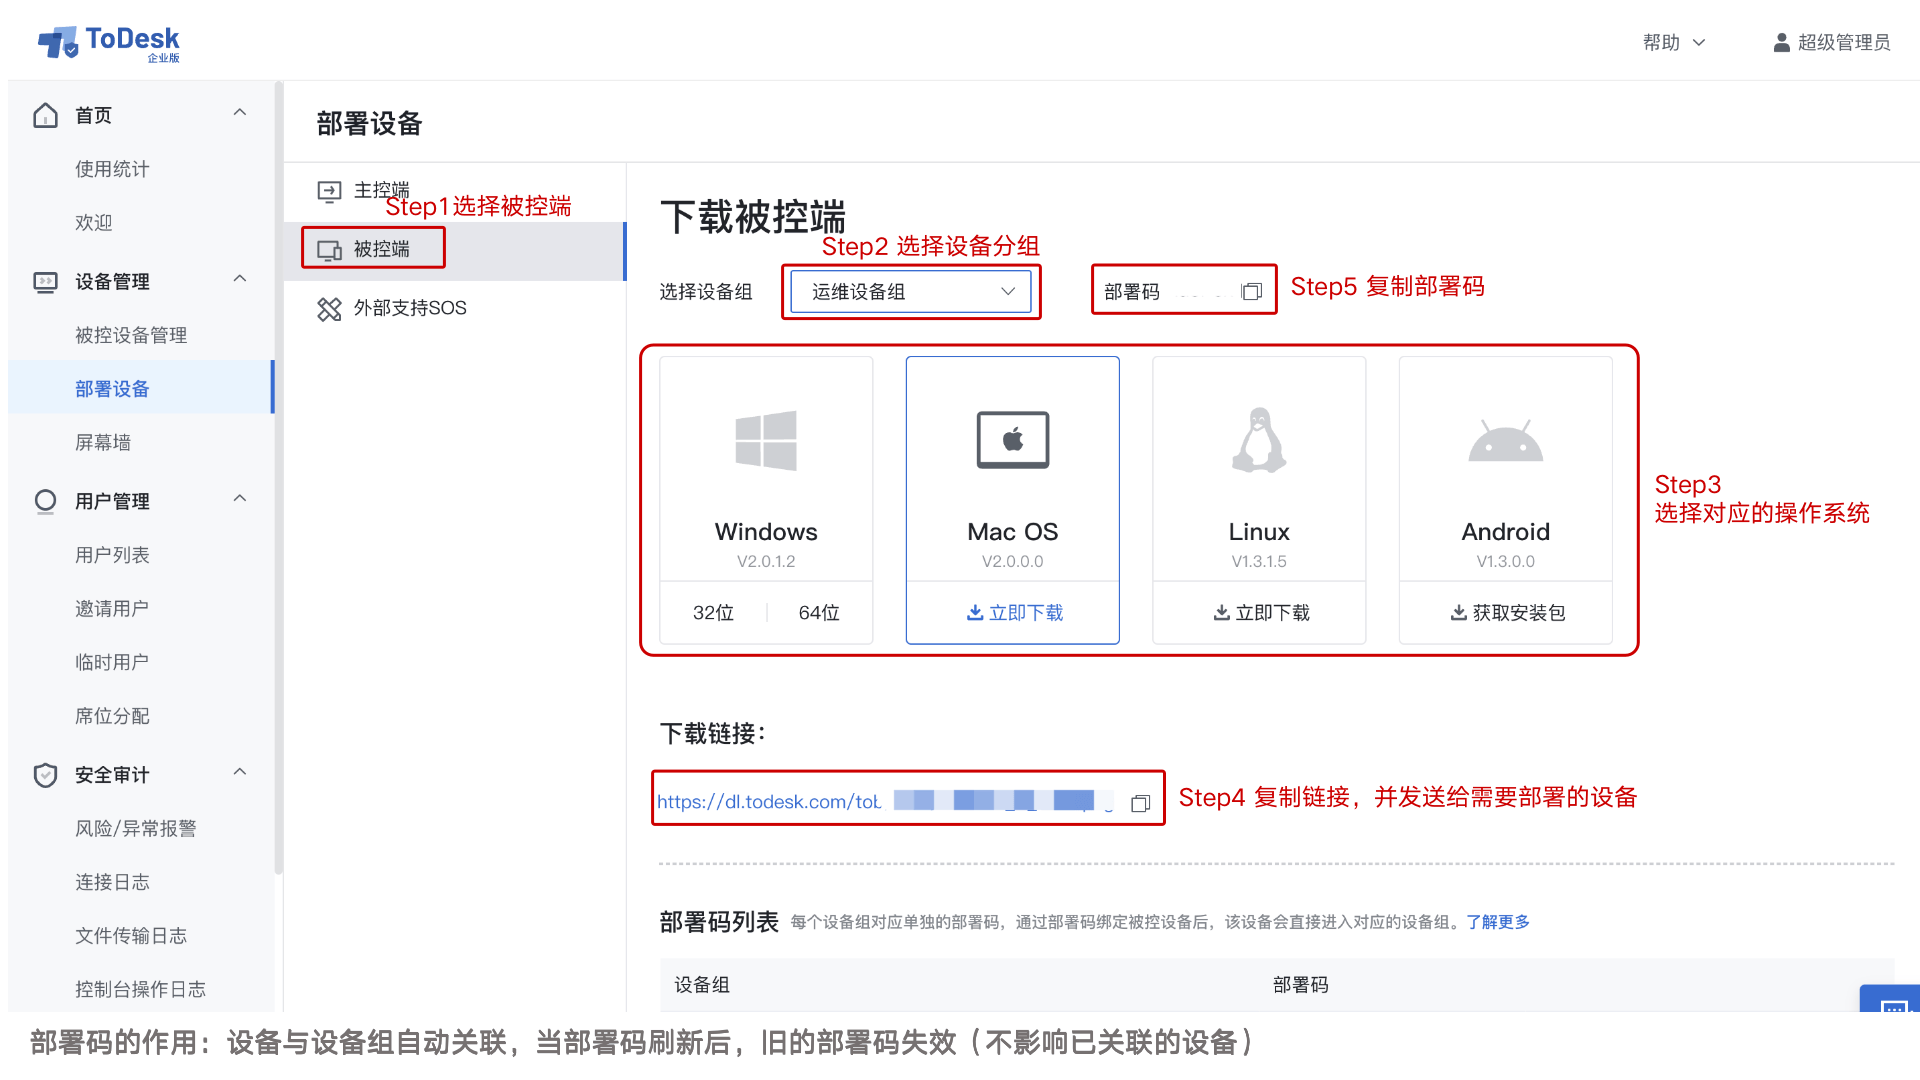Click the Mac OS apple icon
Image resolution: width=1920 pixels, height=1080 pixels.
1013,440
